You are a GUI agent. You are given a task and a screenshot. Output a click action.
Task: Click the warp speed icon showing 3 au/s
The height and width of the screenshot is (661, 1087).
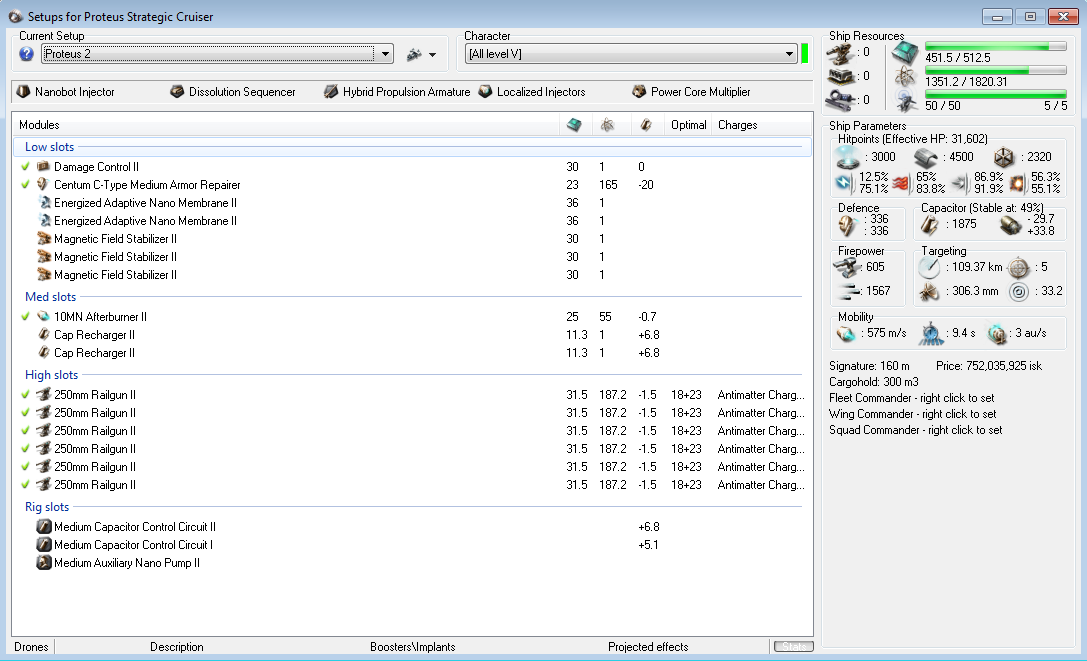tap(997, 334)
